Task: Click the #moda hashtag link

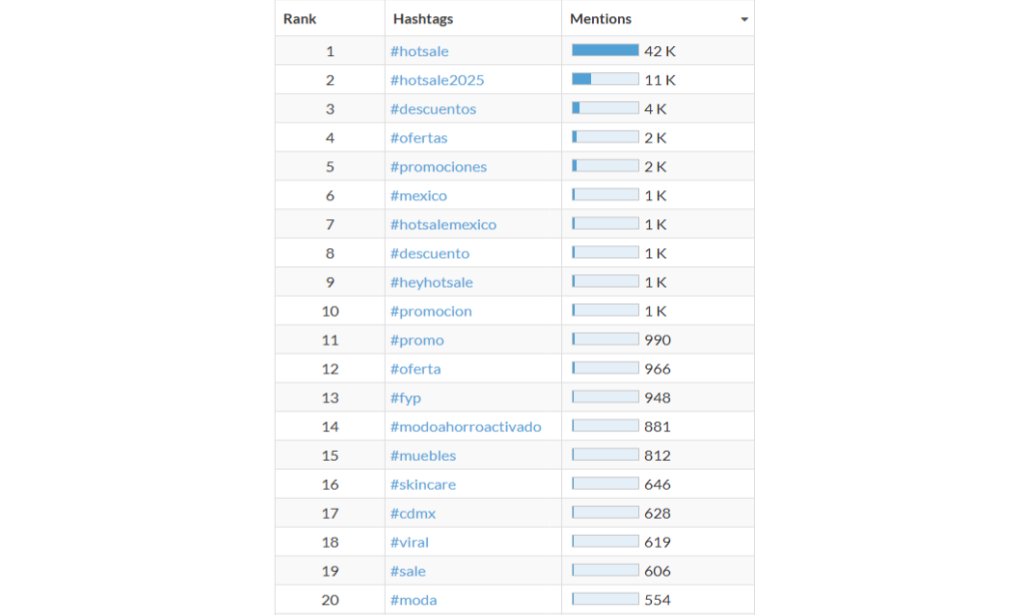Action: (413, 601)
